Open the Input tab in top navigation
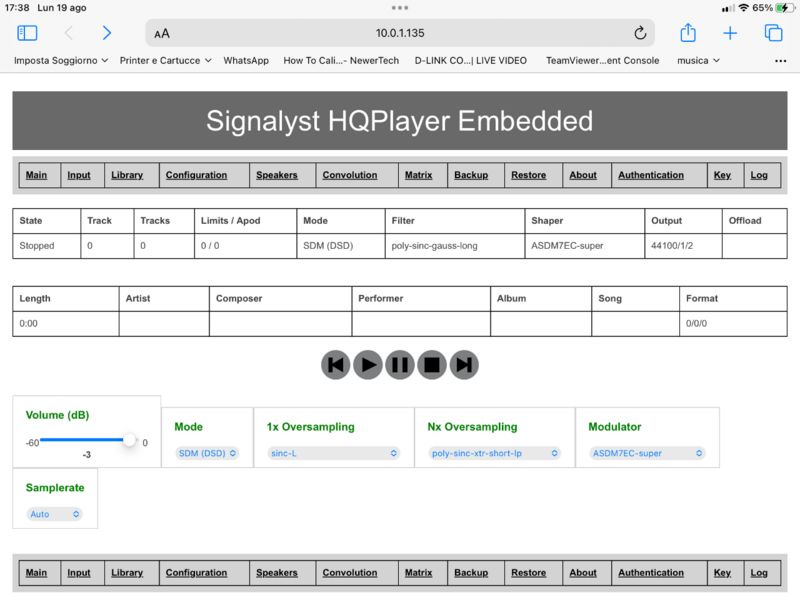 point(79,175)
